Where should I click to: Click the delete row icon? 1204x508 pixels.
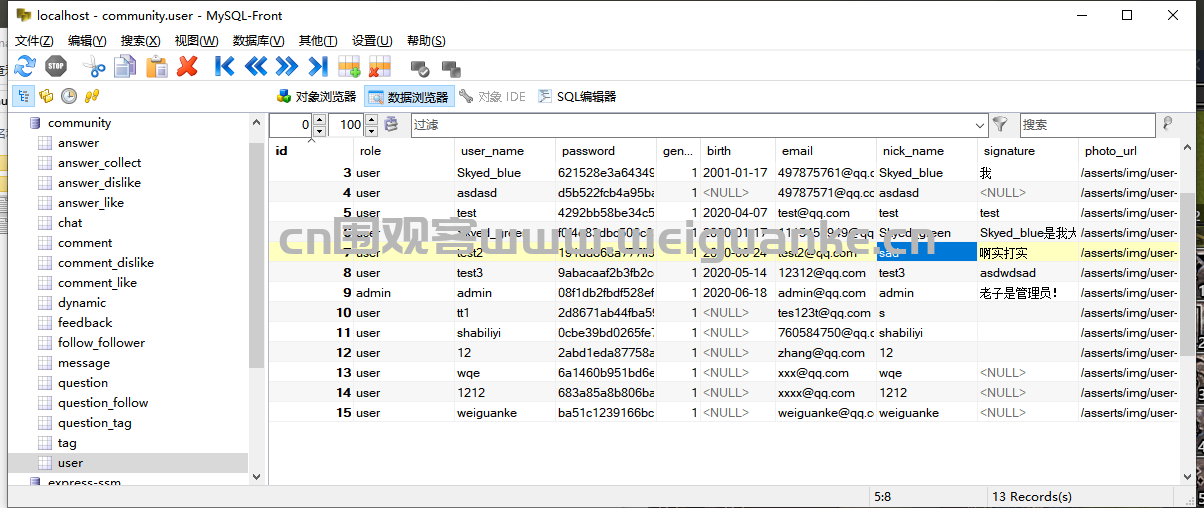380,67
